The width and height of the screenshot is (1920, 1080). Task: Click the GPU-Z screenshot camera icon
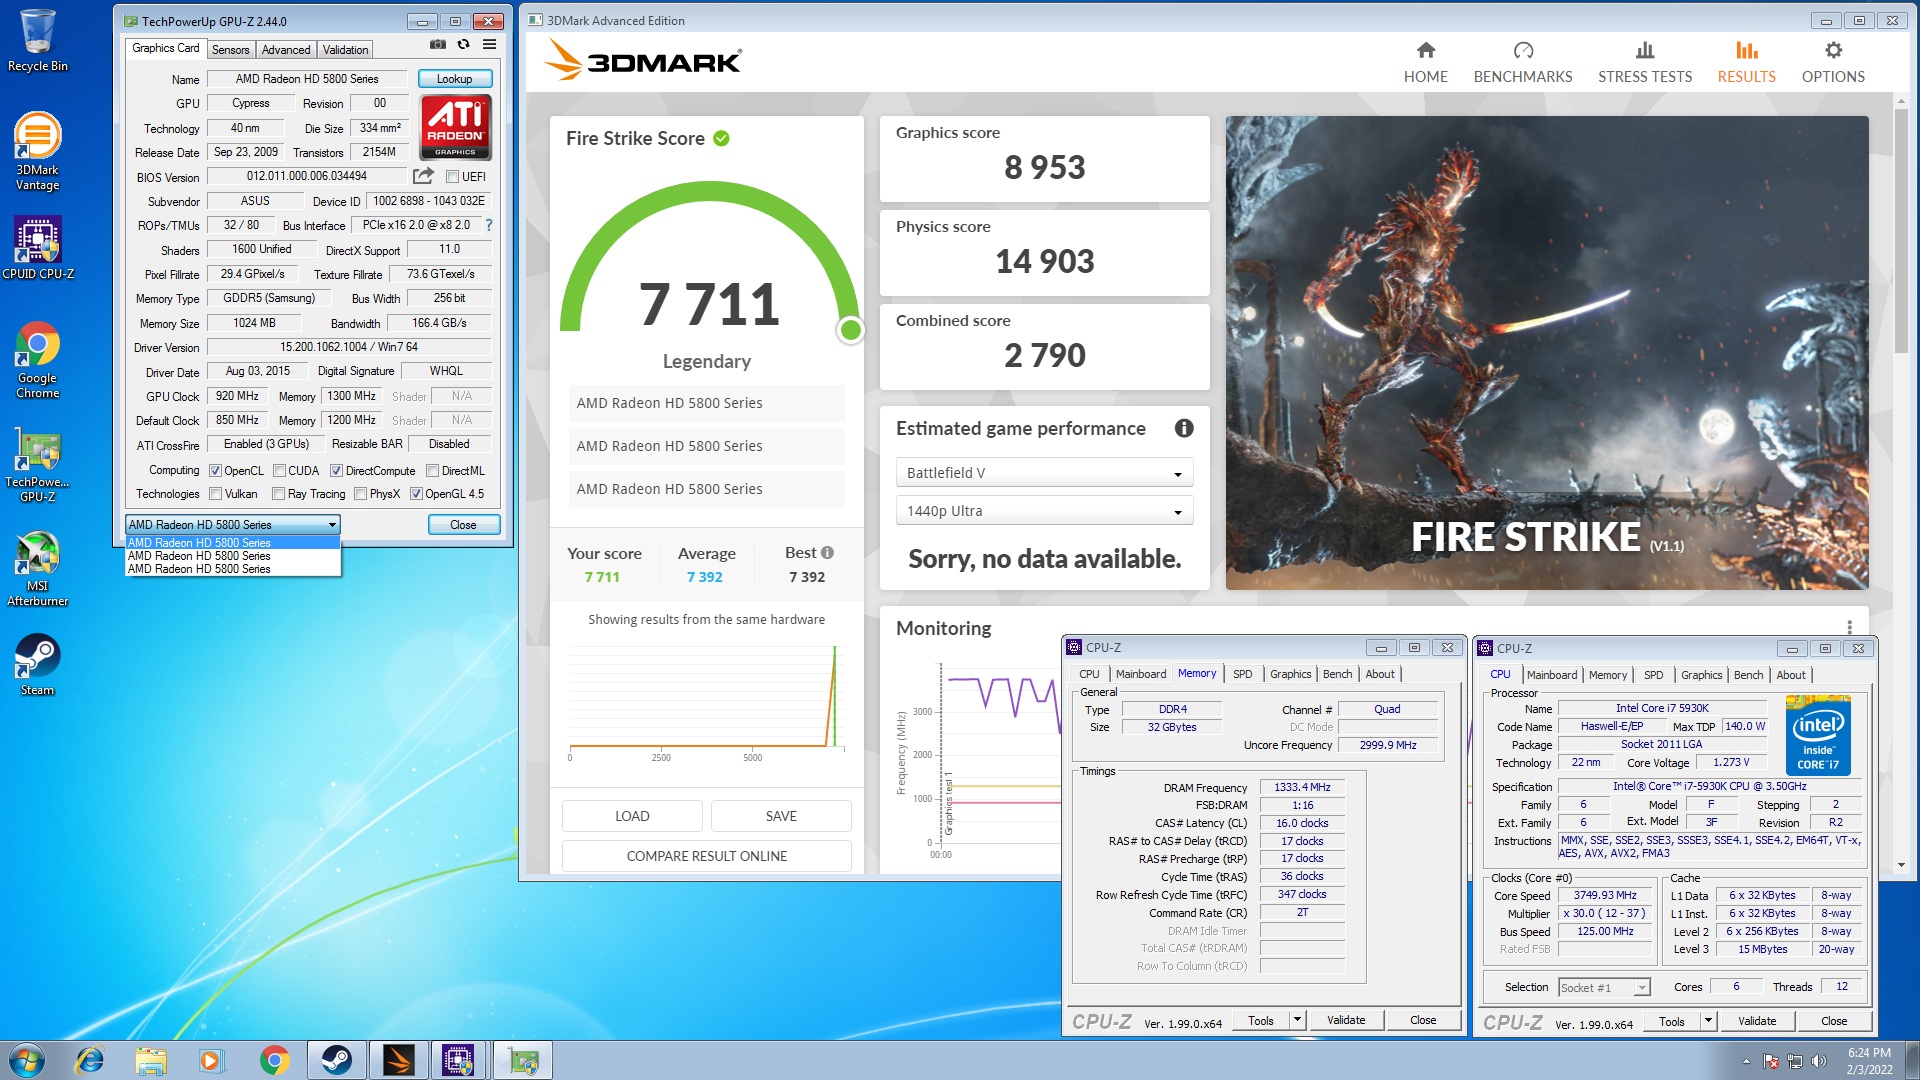click(x=438, y=45)
